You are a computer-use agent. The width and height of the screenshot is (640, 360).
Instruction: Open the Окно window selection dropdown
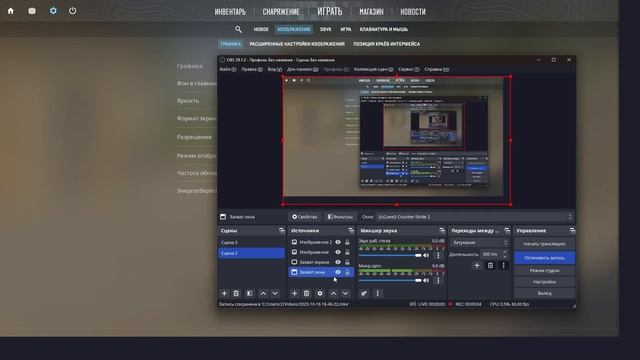coord(475,217)
